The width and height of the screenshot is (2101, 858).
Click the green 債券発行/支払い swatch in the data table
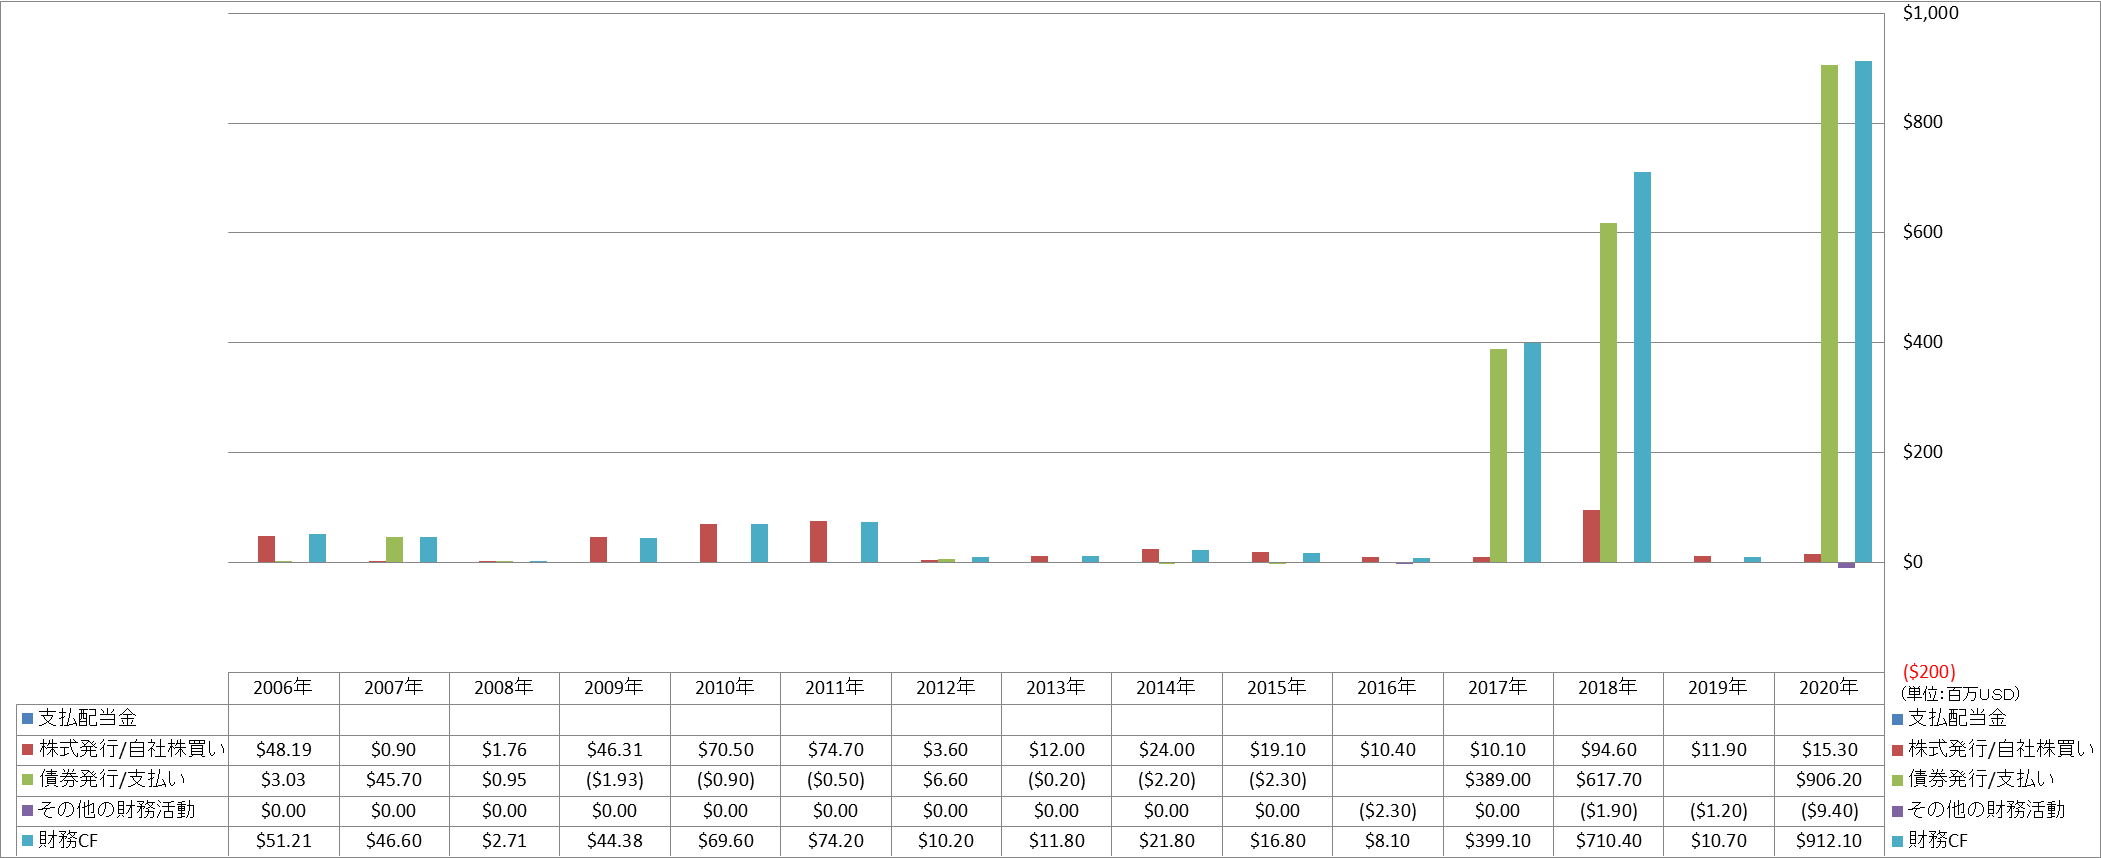click(x=28, y=780)
